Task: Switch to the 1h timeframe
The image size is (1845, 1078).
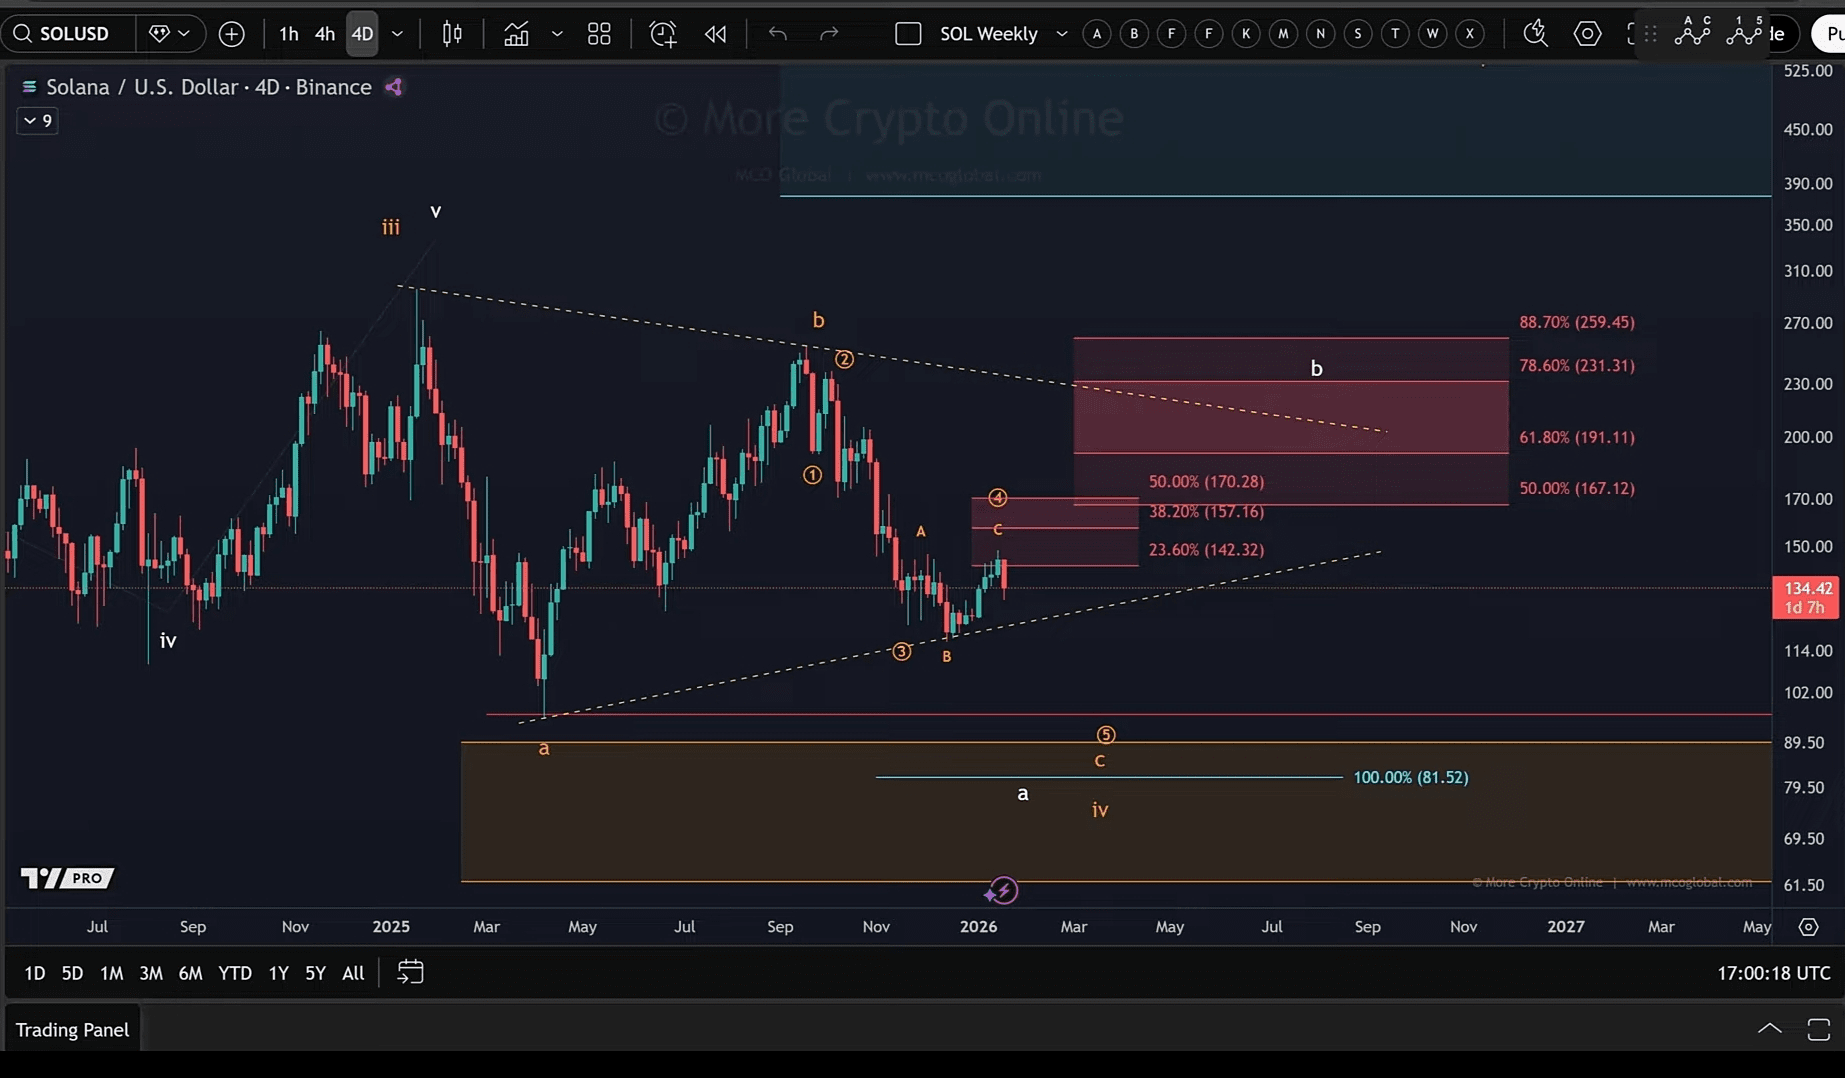Action: click(289, 34)
